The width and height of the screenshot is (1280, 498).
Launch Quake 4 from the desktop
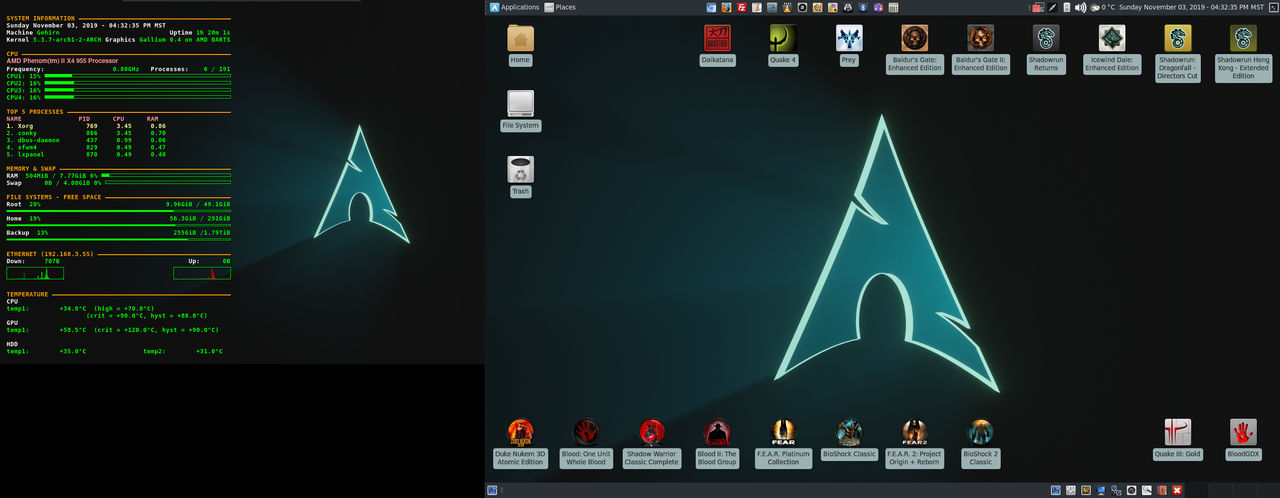783,38
